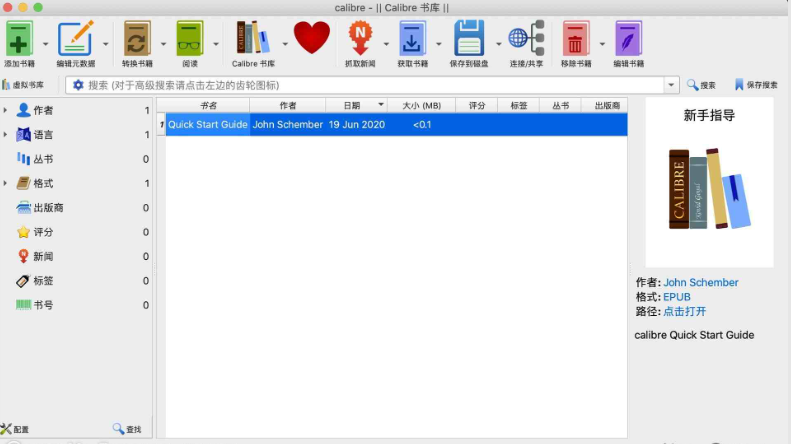This screenshot has width=791, height=444.
Task: Open the dropdown arrow next to Fetch news
Action: (x=386, y=44)
